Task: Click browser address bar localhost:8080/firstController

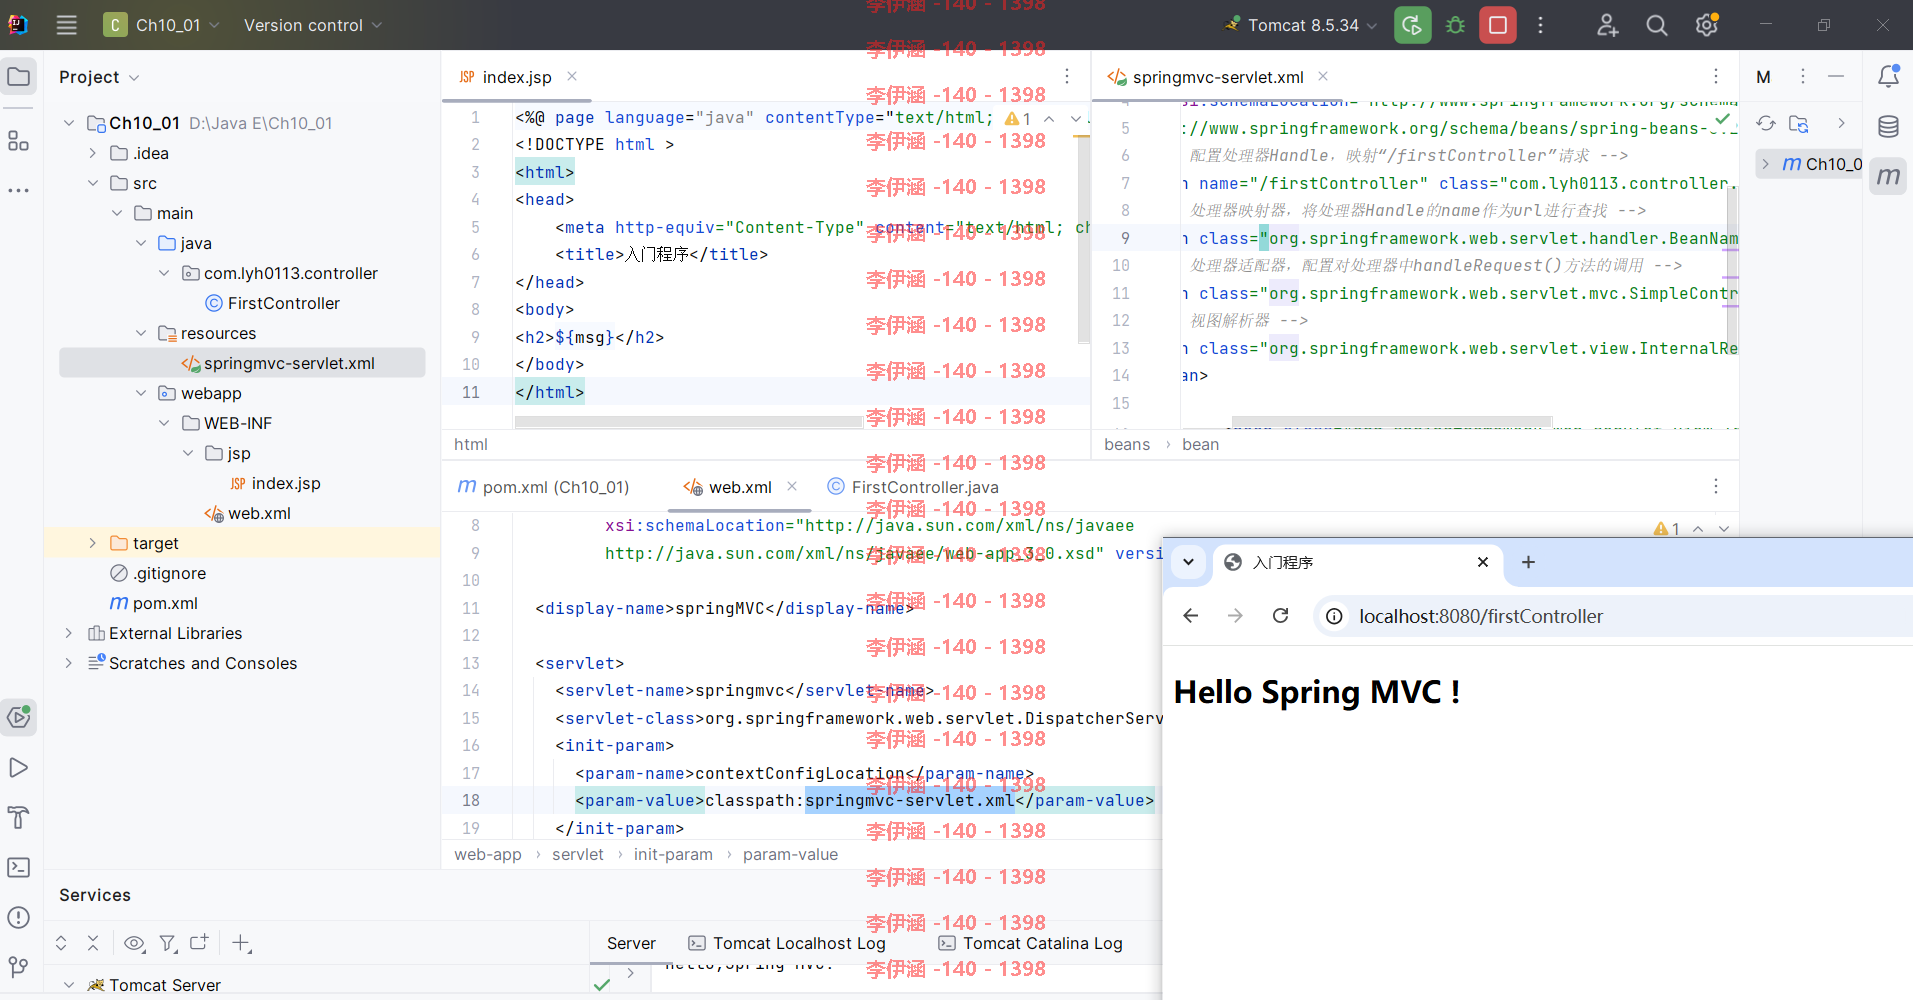Action: pyautogui.click(x=1480, y=616)
